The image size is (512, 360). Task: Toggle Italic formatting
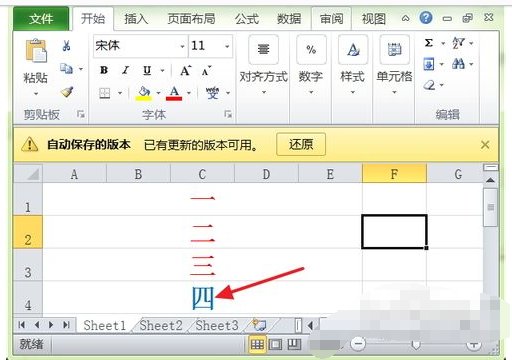click(125, 70)
